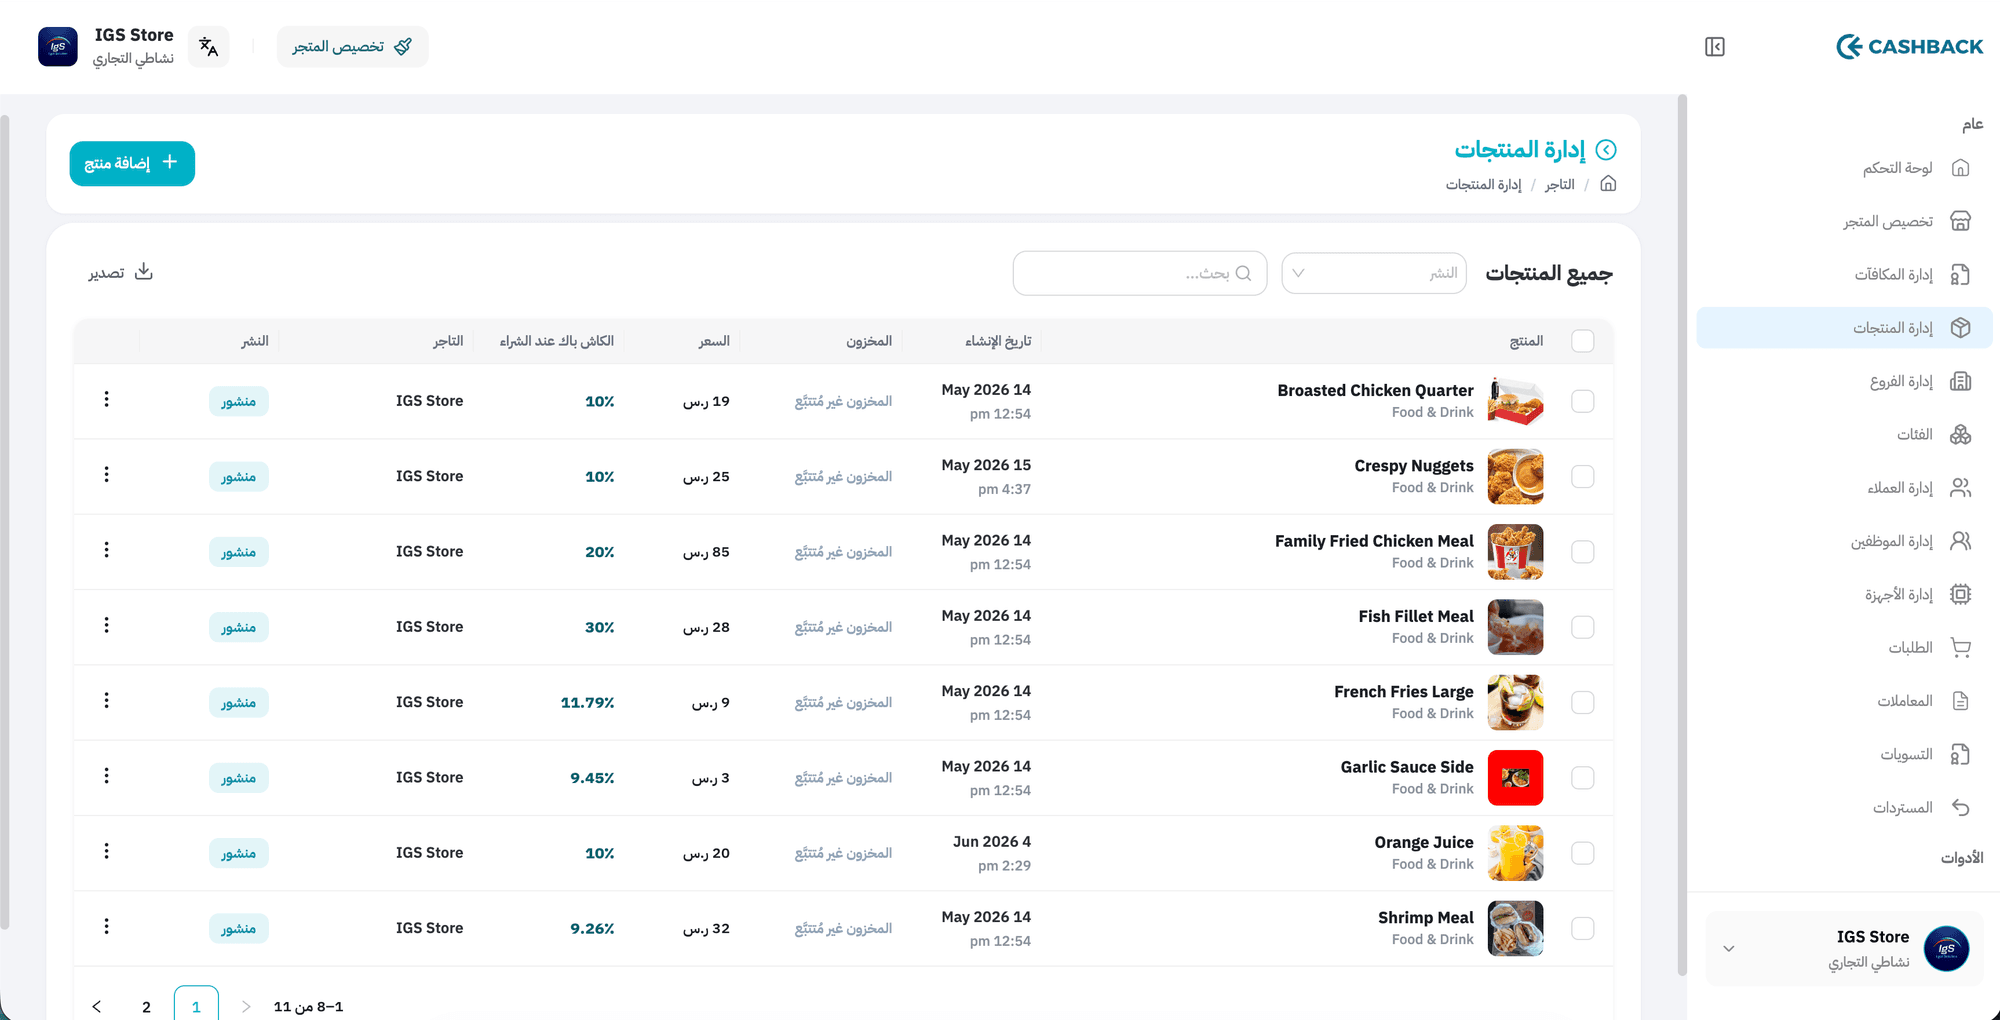This screenshot has height=1020, width=2000.
Task: Open لوحة التحكم in sidebar
Action: [x=1844, y=168]
